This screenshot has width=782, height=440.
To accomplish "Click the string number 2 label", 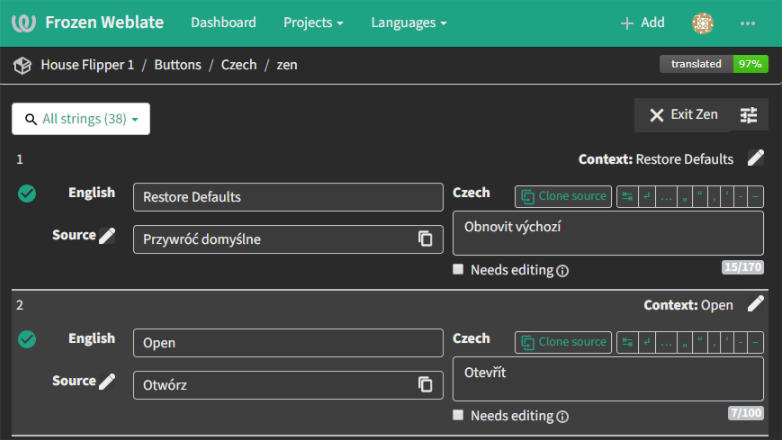I will (19, 305).
